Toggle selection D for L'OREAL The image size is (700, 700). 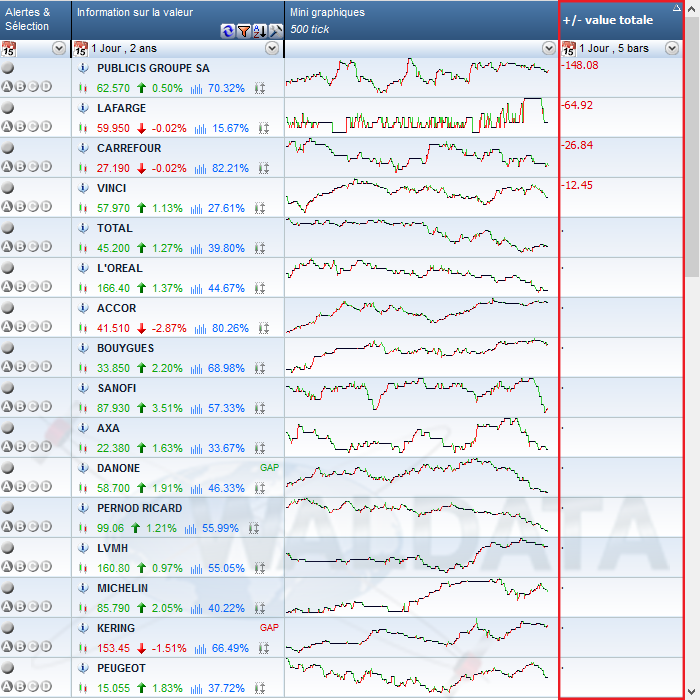tap(46, 286)
